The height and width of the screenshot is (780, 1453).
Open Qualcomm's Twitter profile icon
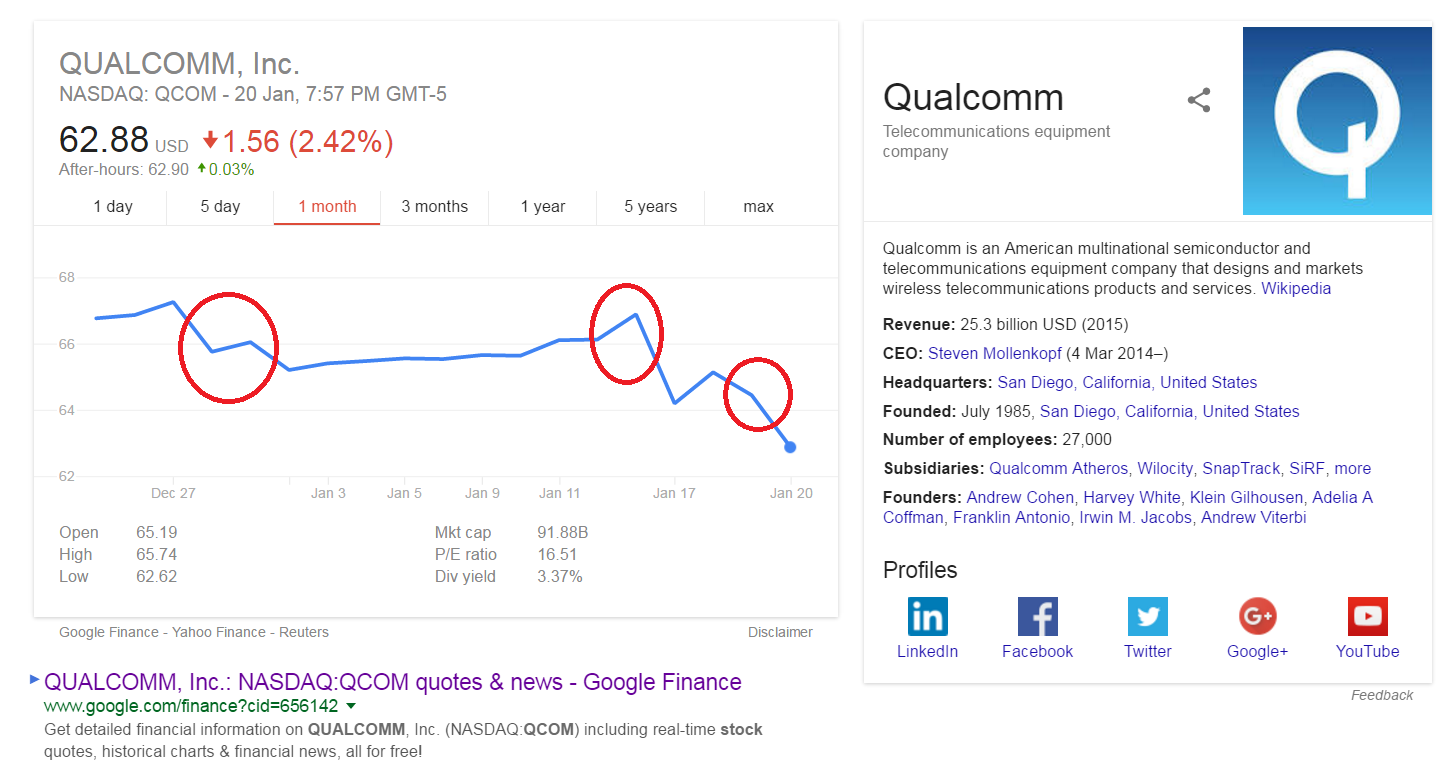(x=1147, y=617)
